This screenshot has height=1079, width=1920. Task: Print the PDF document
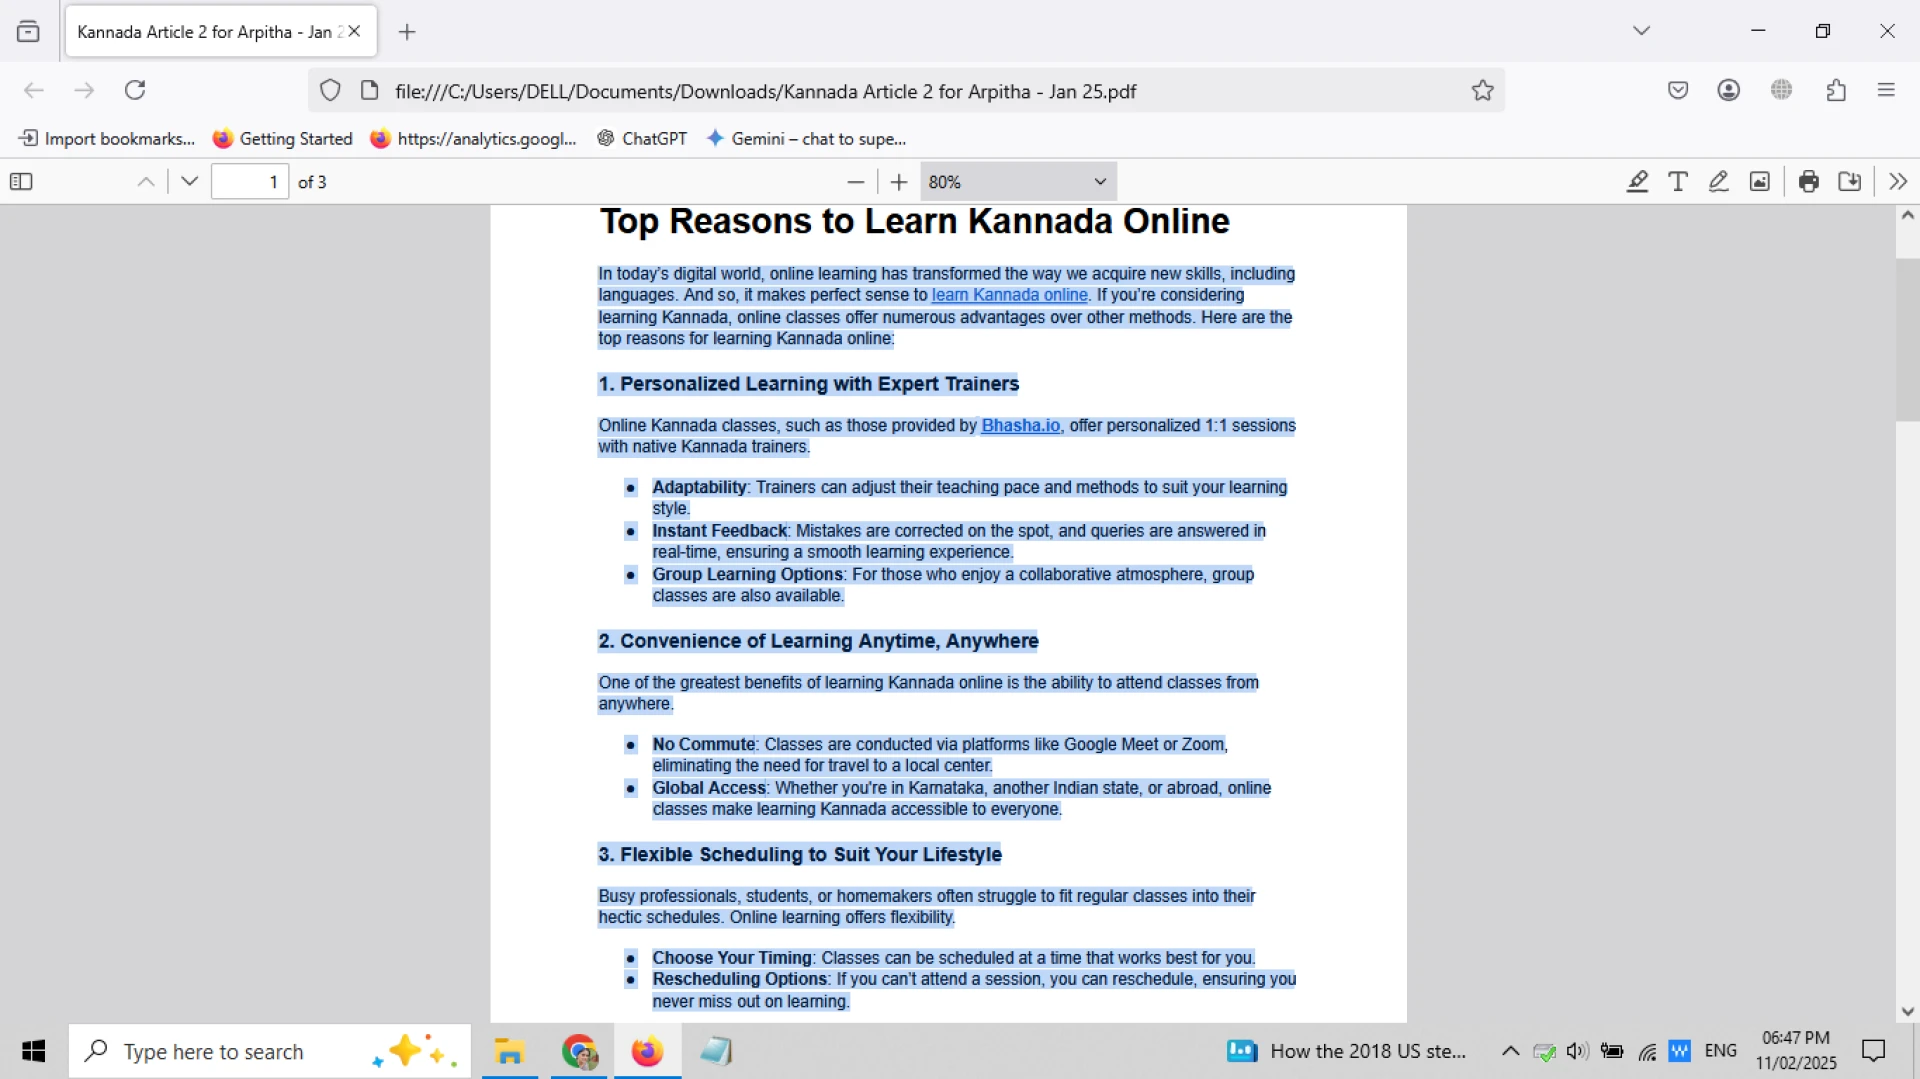pos(1809,181)
